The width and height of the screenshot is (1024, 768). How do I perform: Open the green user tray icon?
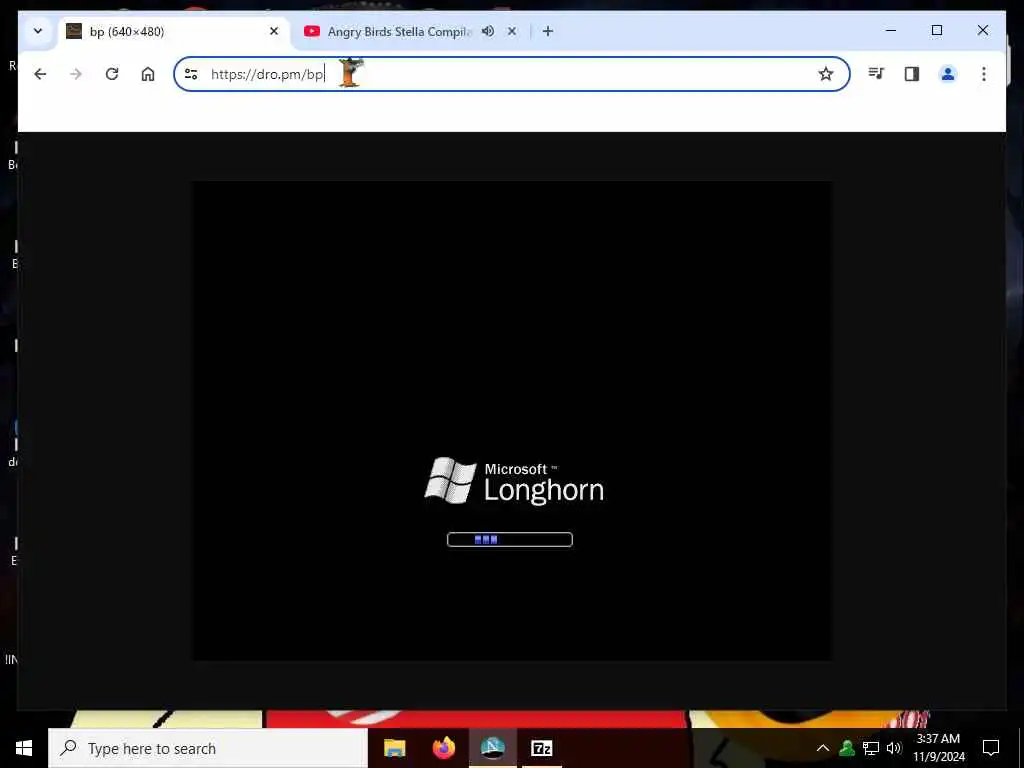tap(847, 748)
